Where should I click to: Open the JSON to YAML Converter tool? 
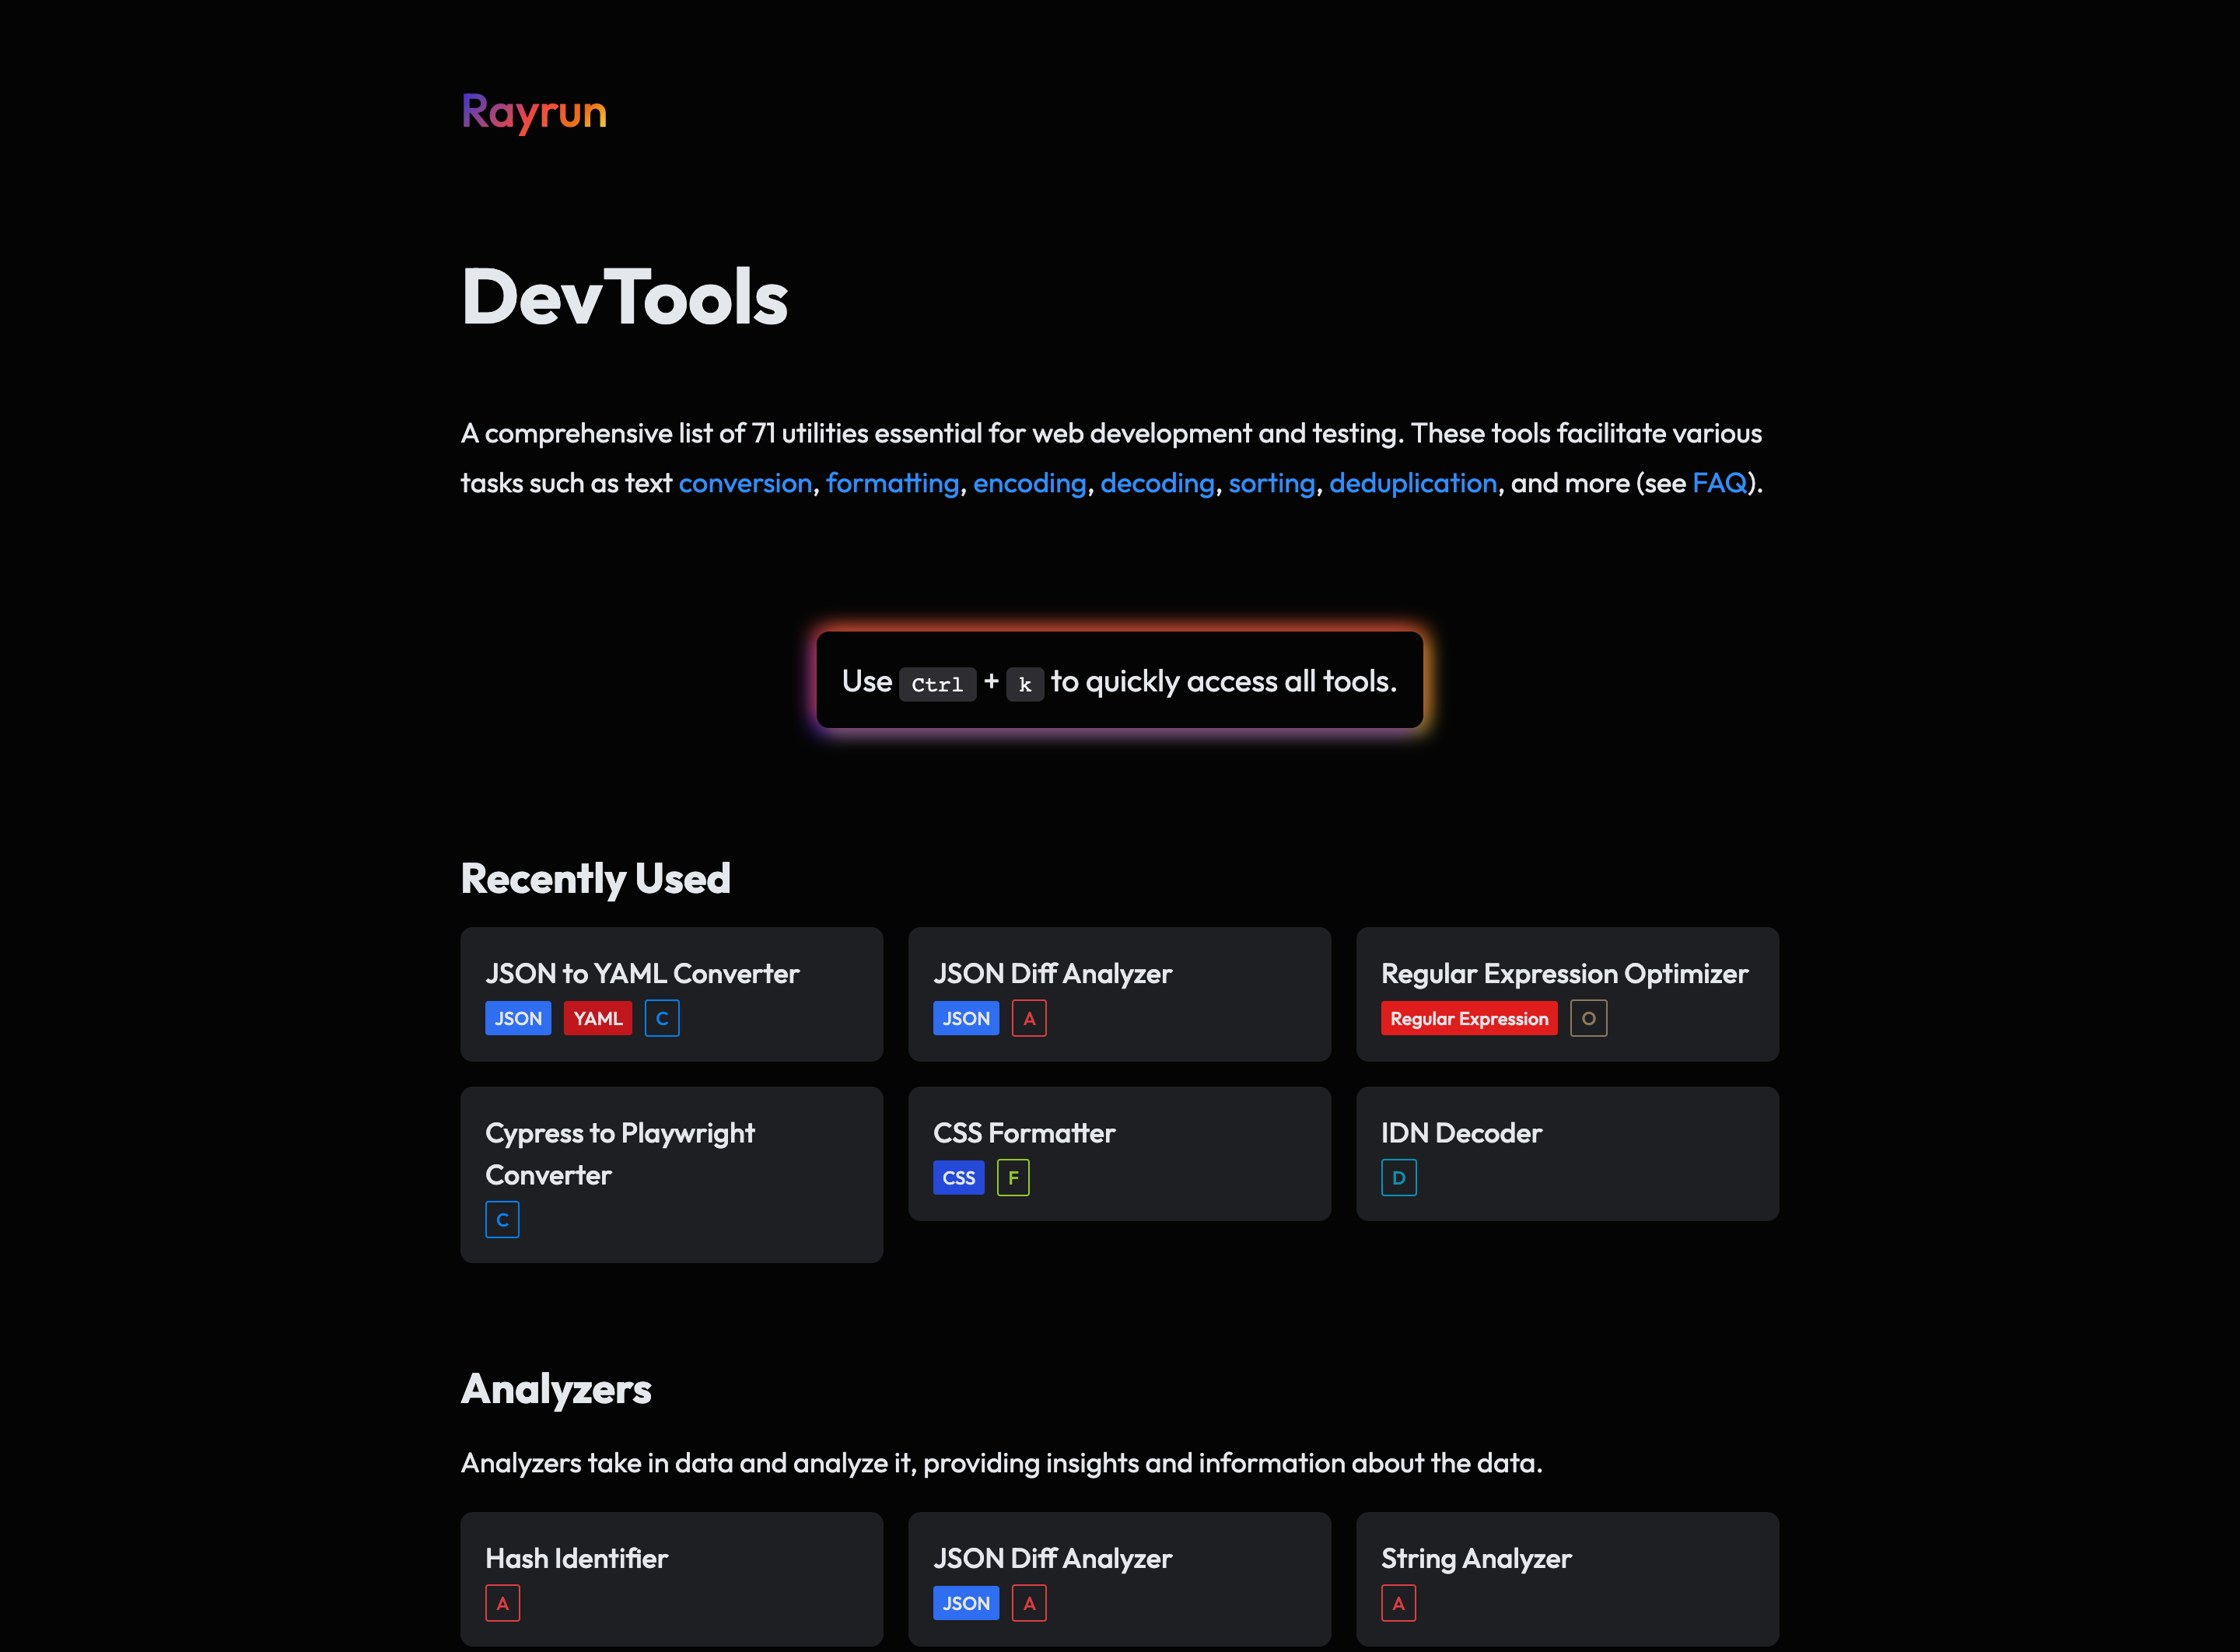(642, 973)
